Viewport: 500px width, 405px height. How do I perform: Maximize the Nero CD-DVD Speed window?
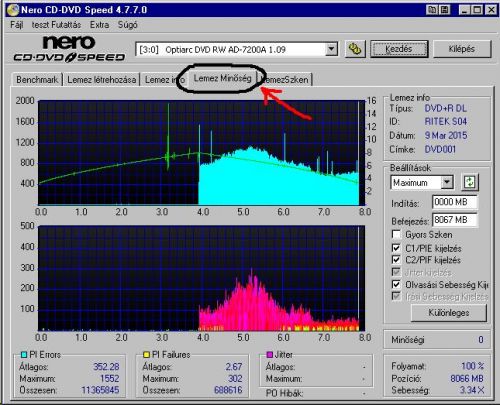(x=477, y=10)
